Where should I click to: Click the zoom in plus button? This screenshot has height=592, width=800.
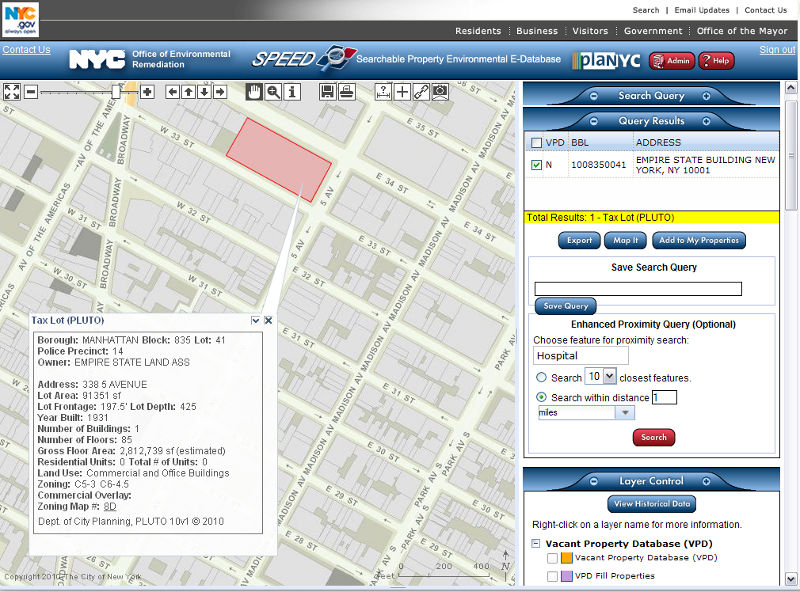click(147, 92)
